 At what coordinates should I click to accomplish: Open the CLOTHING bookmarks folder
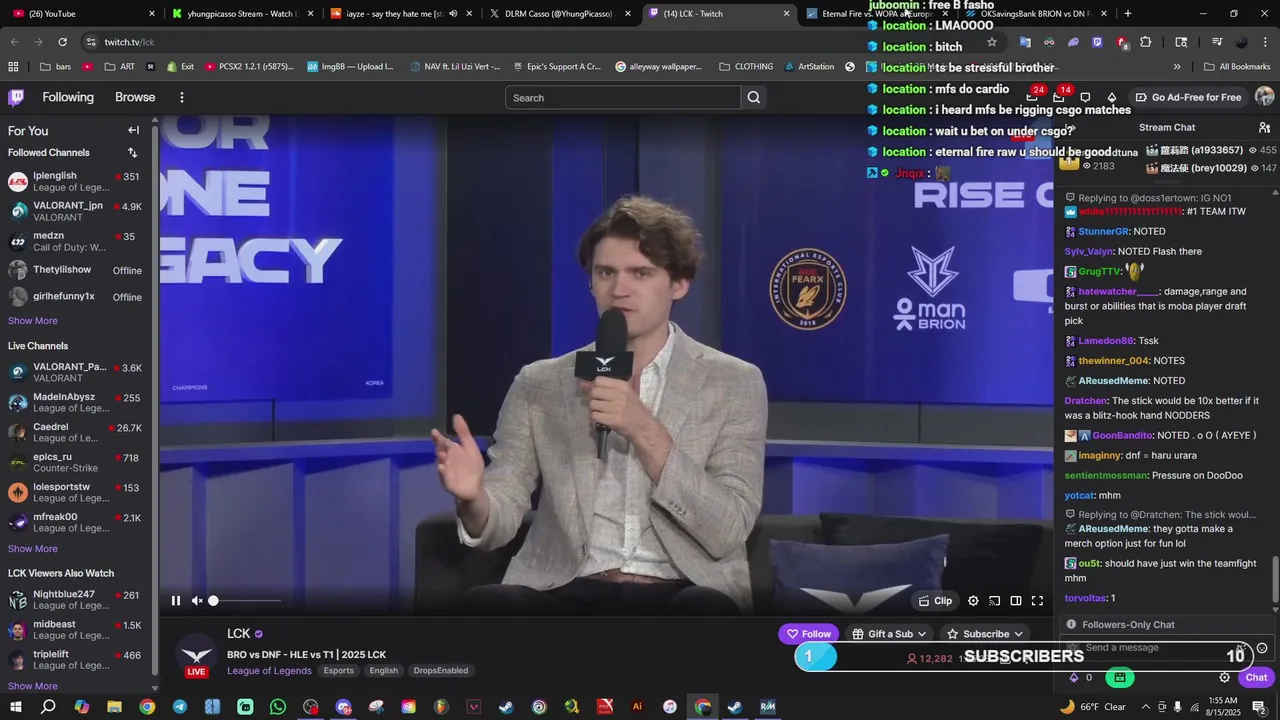(x=745, y=67)
